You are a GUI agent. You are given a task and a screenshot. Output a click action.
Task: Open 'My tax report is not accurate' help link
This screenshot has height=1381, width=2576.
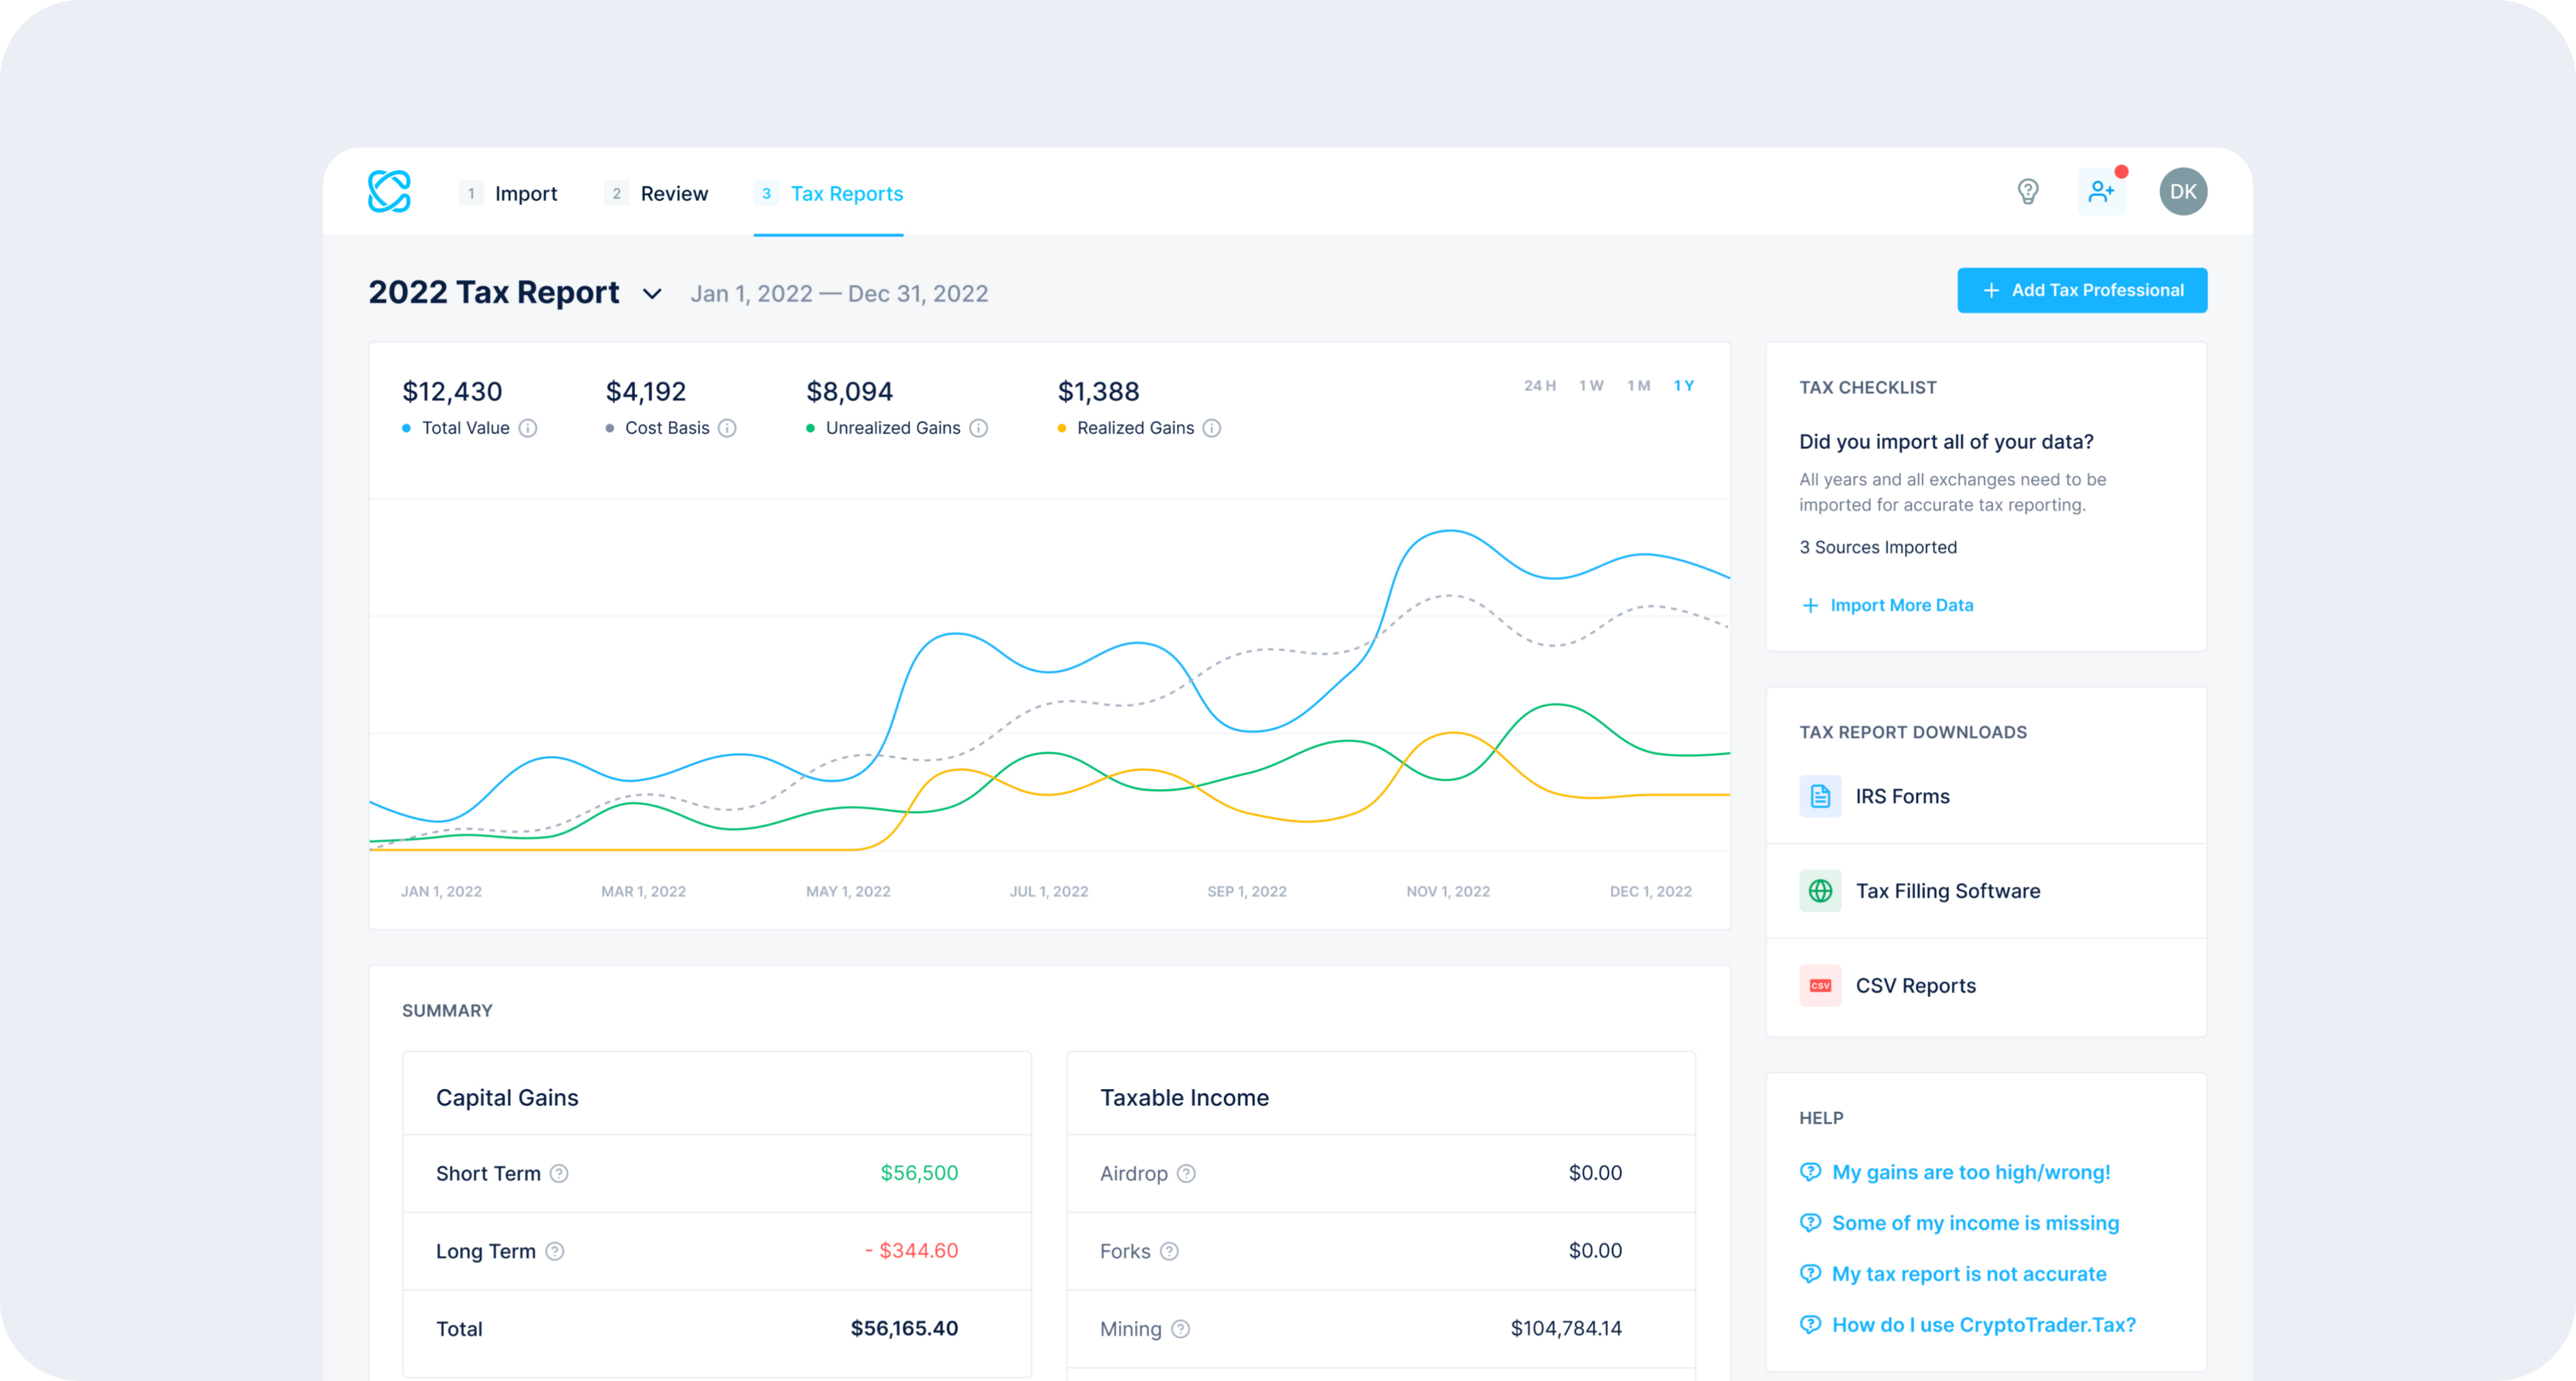1969,1274
